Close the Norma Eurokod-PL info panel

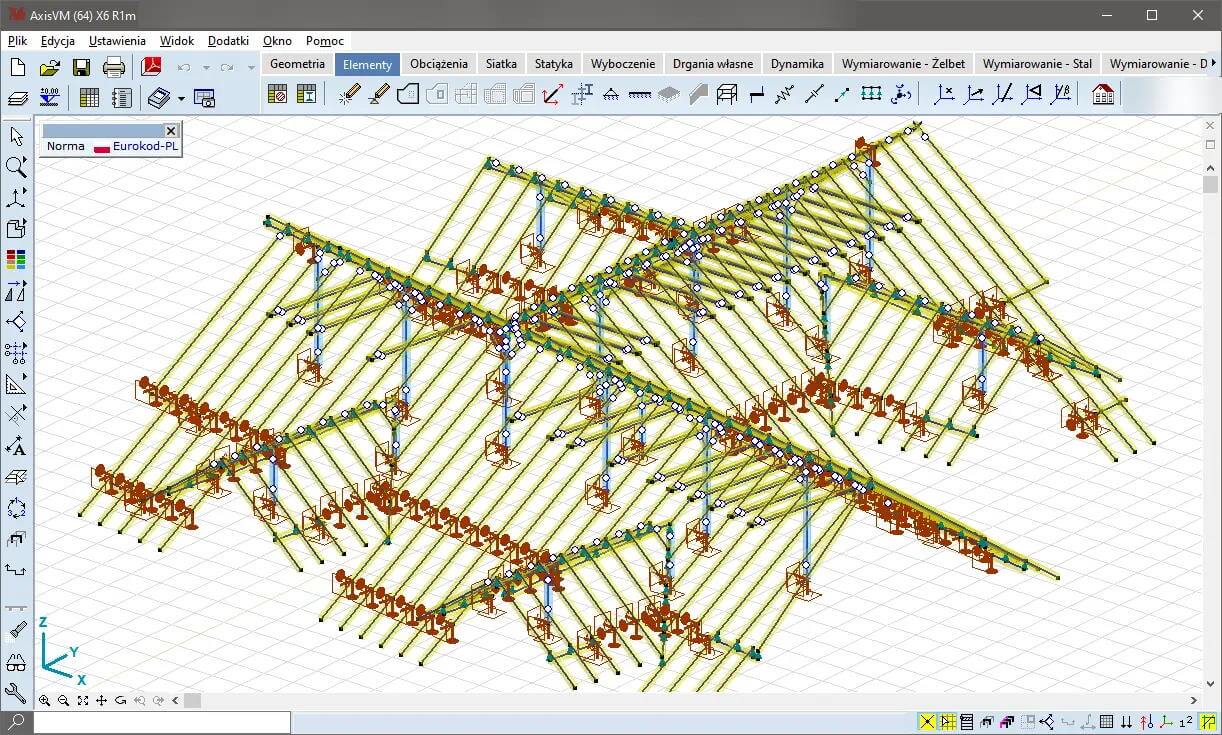[x=171, y=131]
